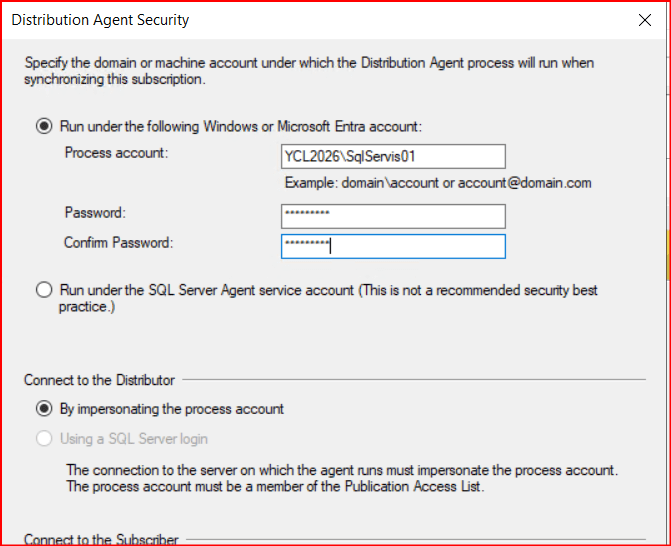Click the "Password:" label text
This screenshot has width=671, height=546.
96,213
